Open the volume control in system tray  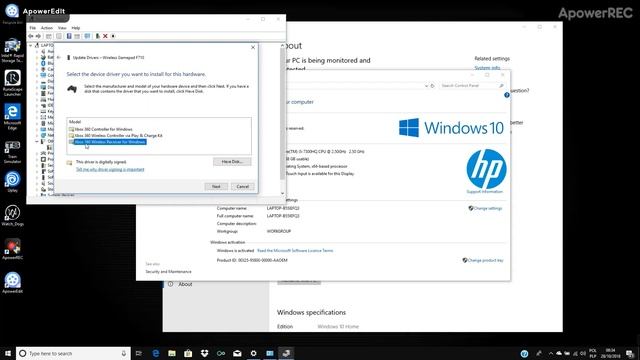tap(583, 353)
